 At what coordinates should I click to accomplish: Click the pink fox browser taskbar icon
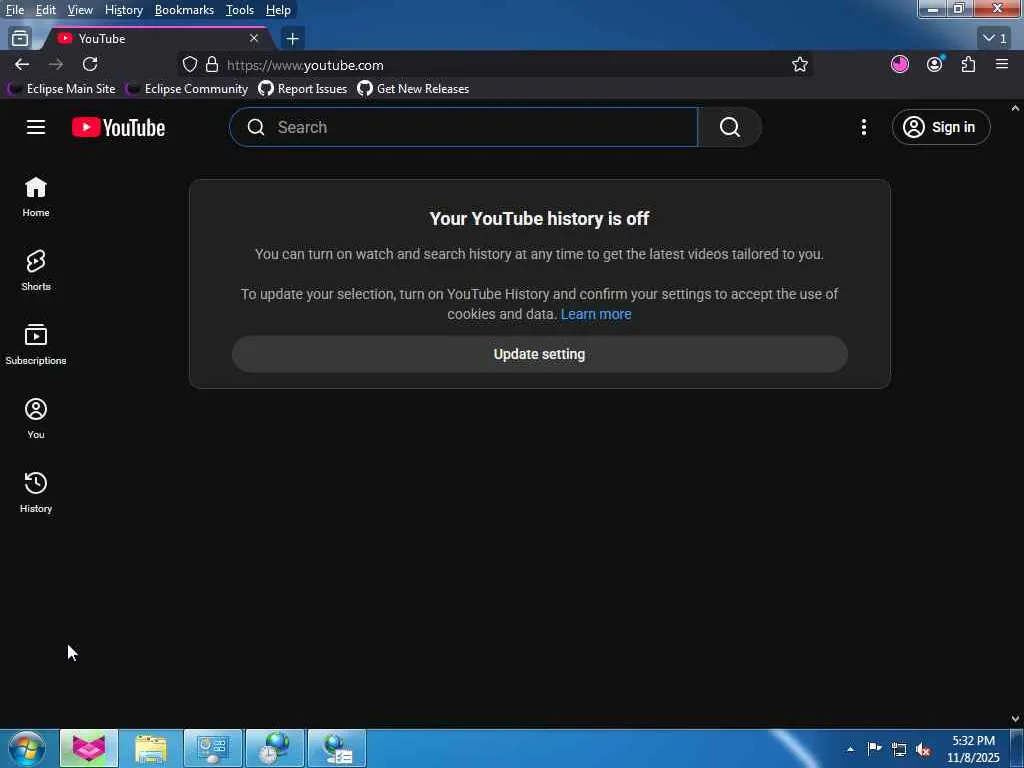[x=89, y=748]
